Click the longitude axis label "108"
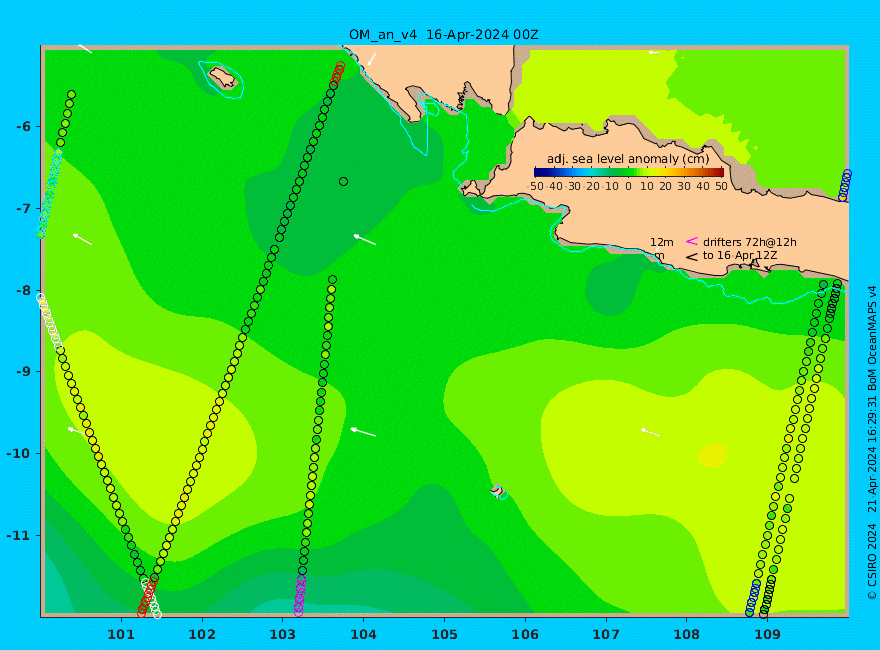 686,635
